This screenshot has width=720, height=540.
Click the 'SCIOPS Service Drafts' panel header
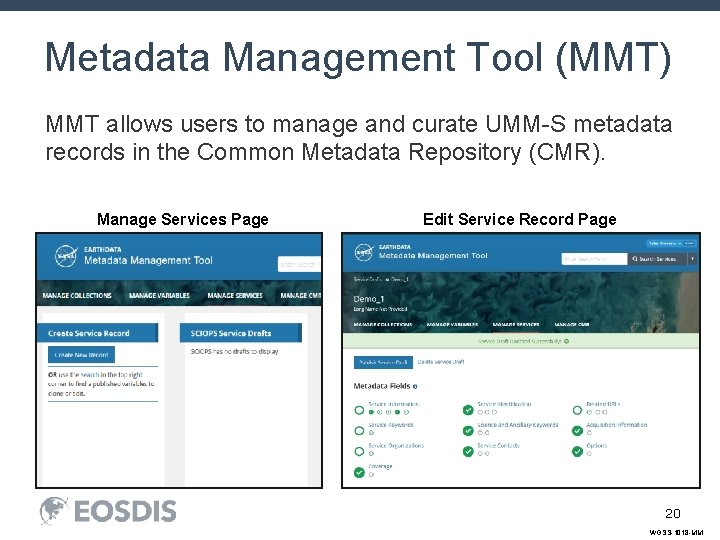(241, 333)
